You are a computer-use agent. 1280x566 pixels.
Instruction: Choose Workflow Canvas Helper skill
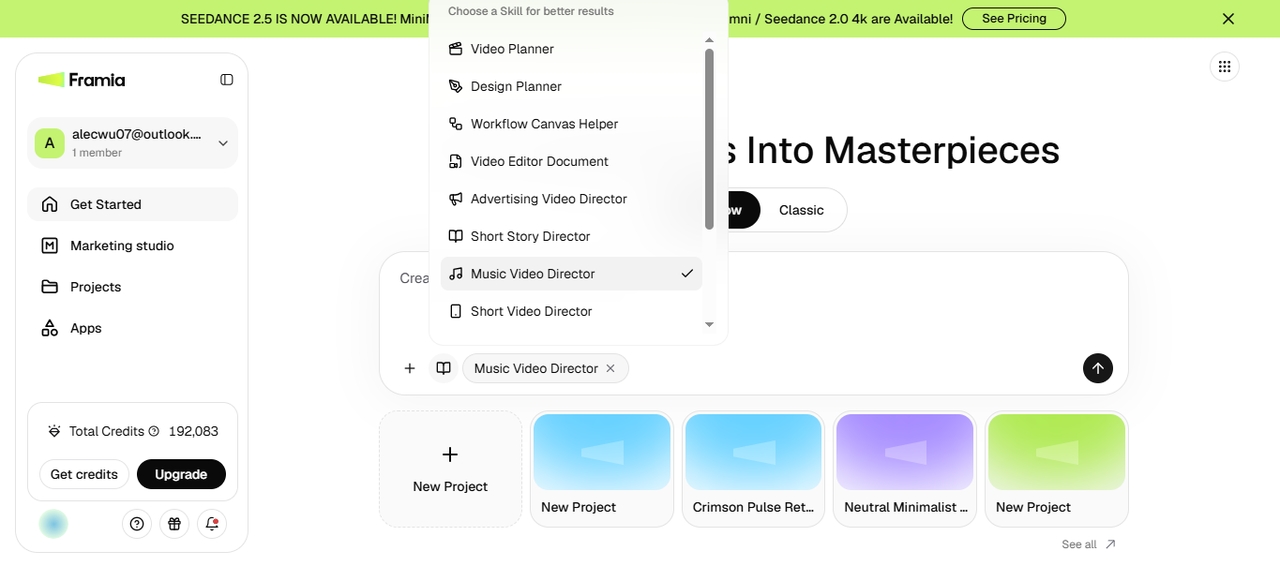[571, 124]
